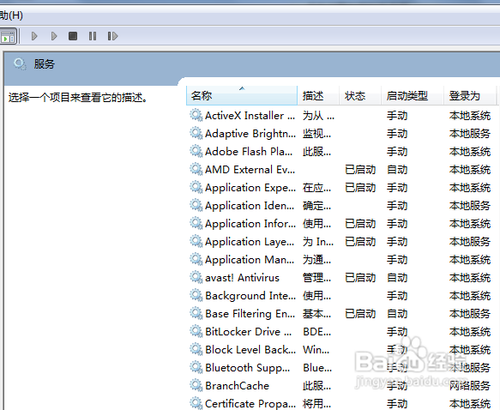
Task: Select the Base Filtering Engine gear icon
Action: [x=196, y=313]
